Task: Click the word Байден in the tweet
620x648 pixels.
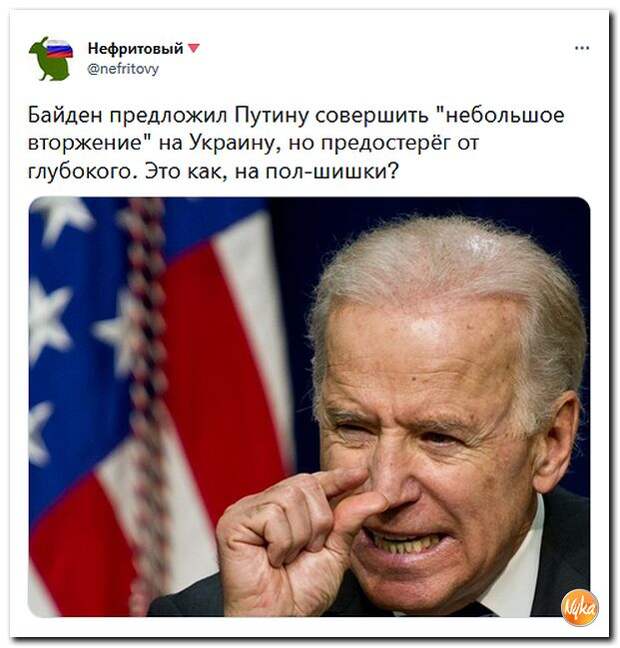Action: coord(65,116)
